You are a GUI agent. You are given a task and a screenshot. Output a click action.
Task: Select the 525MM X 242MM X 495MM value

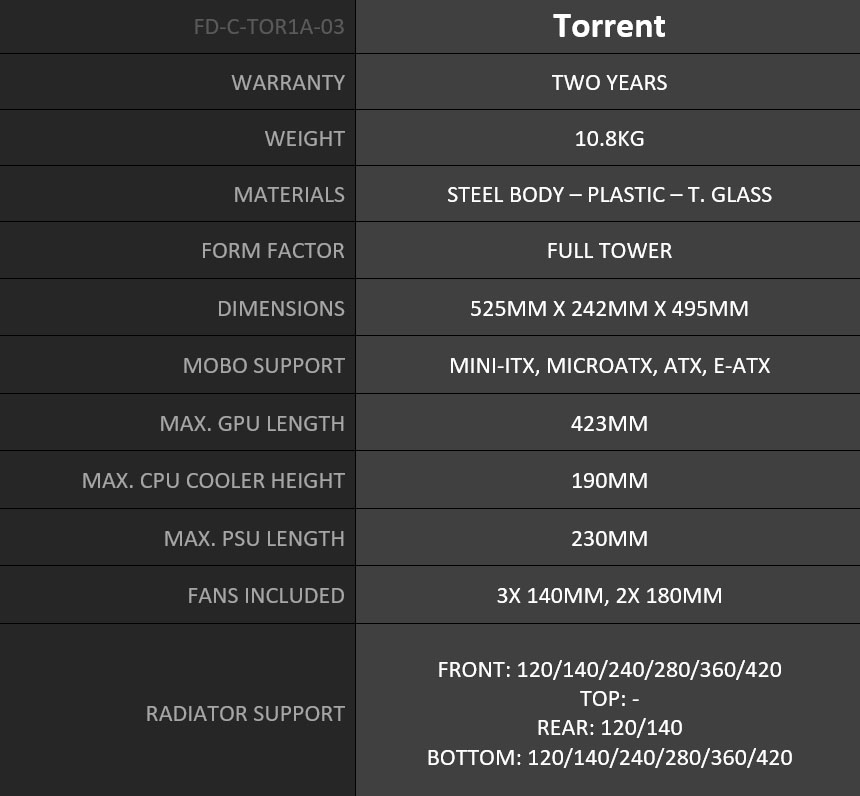pos(609,308)
